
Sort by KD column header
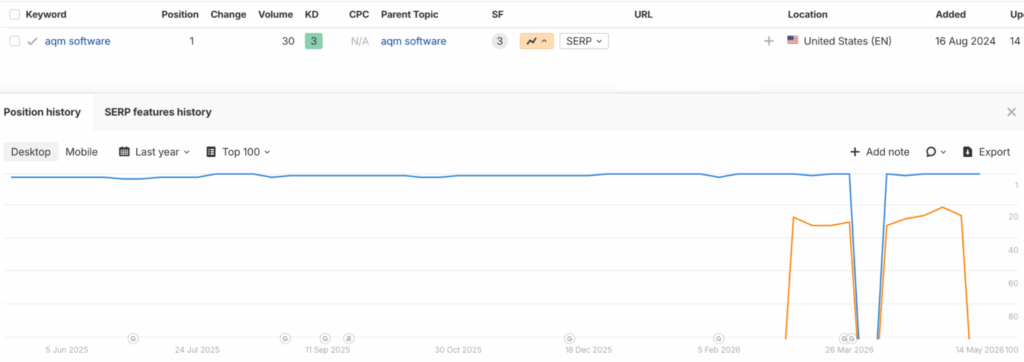pos(312,14)
